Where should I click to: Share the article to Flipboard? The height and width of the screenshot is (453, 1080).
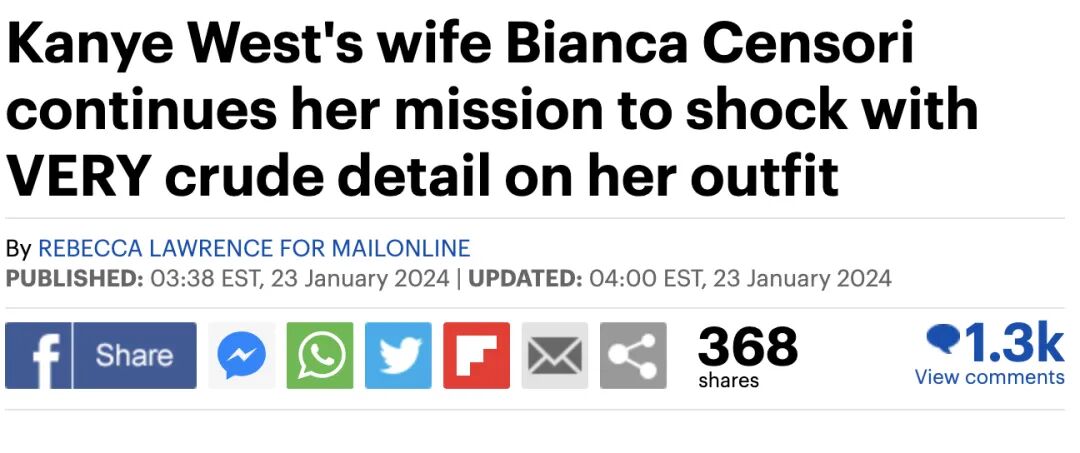click(476, 356)
